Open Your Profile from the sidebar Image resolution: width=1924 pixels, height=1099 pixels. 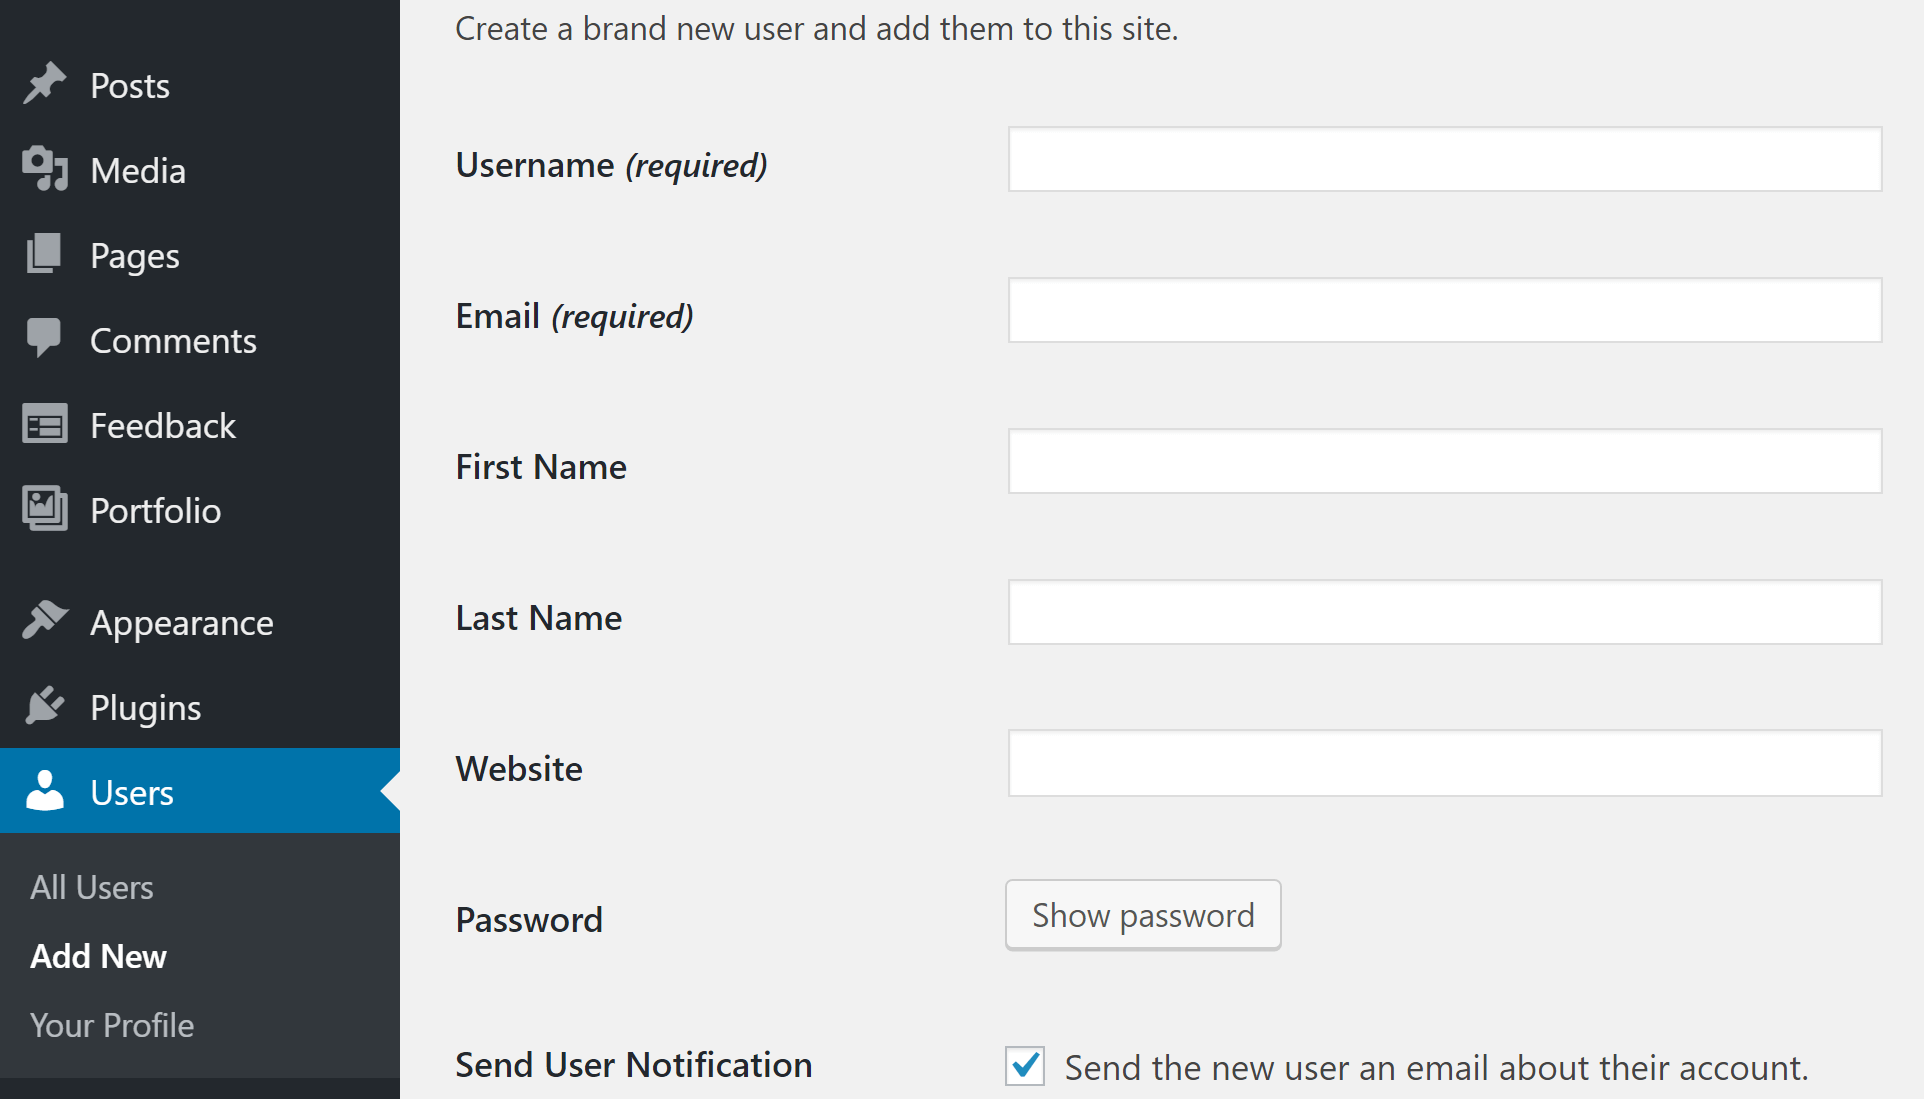[x=111, y=1024]
